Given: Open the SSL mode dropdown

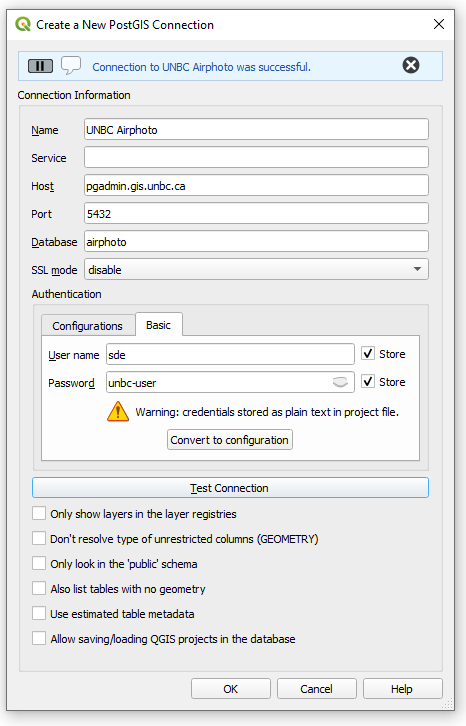Looking at the screenshot, I should (256, 269).
